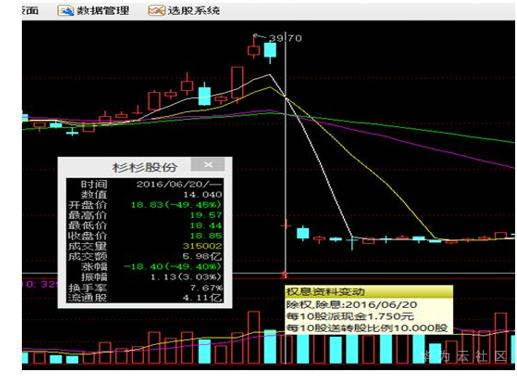Viewport: 517px width, 378px height.
Task: Click the 成交量 315002 value
Action: 202,246
